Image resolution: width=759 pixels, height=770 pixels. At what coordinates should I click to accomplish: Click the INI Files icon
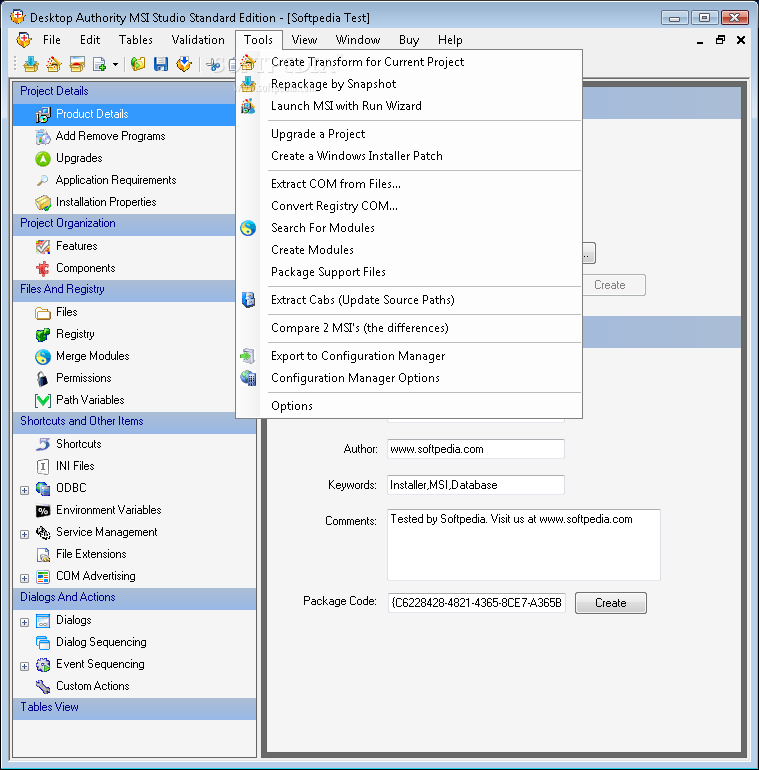point(43,466)
